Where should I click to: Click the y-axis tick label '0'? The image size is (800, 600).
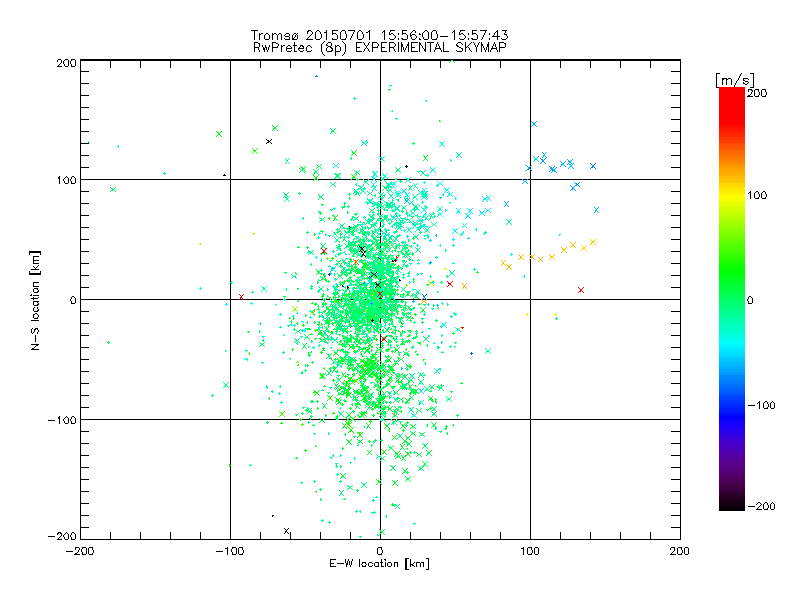pos(73,300)
